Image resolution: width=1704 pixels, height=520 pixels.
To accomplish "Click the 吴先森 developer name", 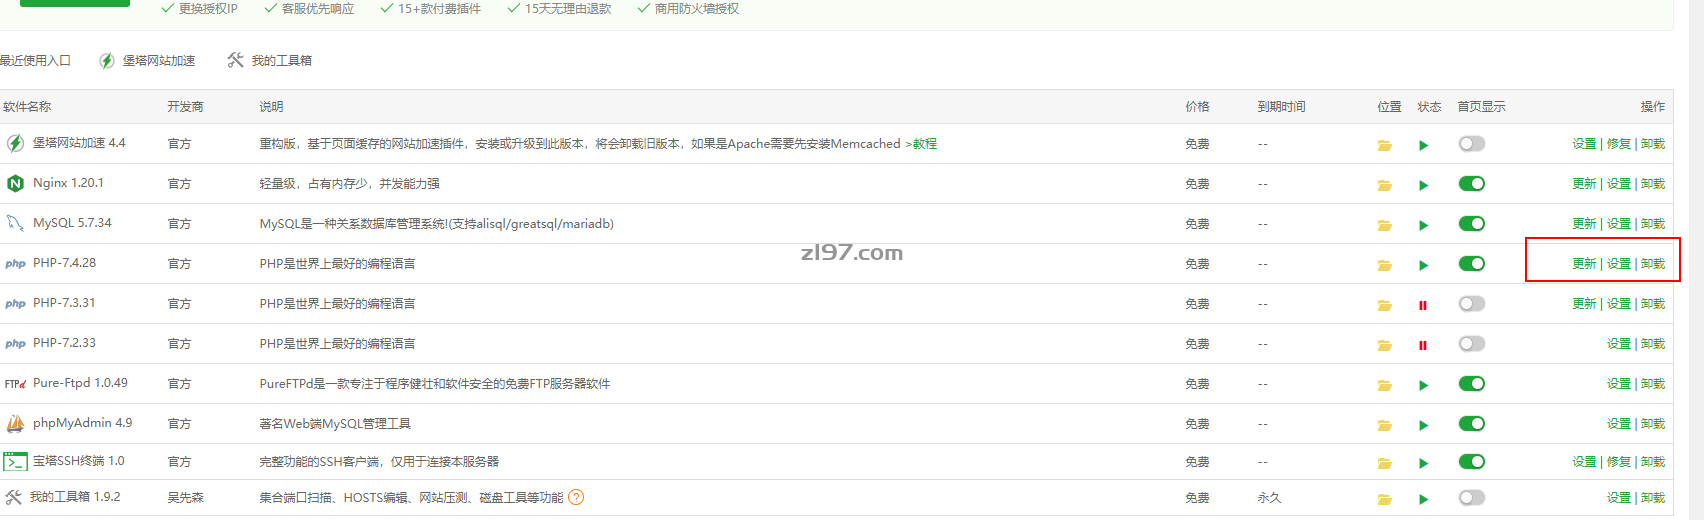I will [x=185, y=498].
